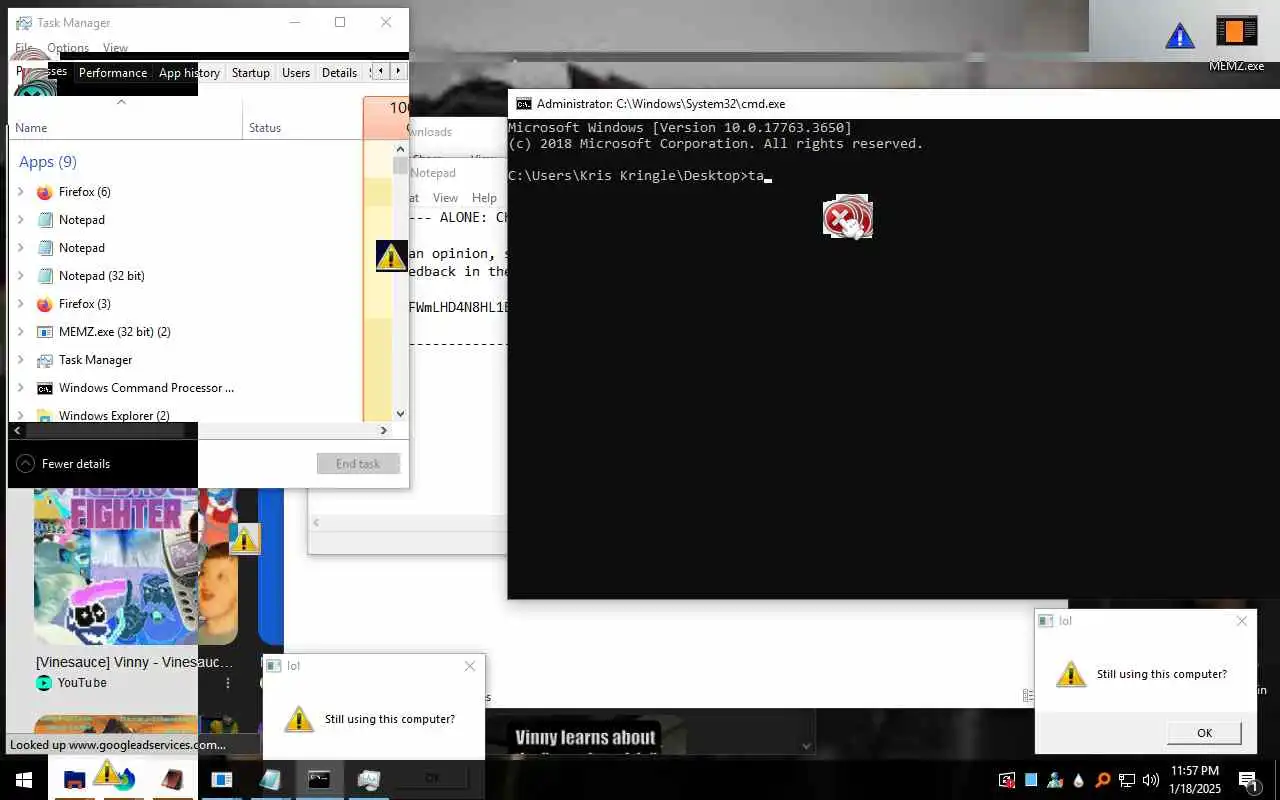
Task: Expand Notepad (32 bit) process group
Action: pyautogui.click(x=21, y=276)
